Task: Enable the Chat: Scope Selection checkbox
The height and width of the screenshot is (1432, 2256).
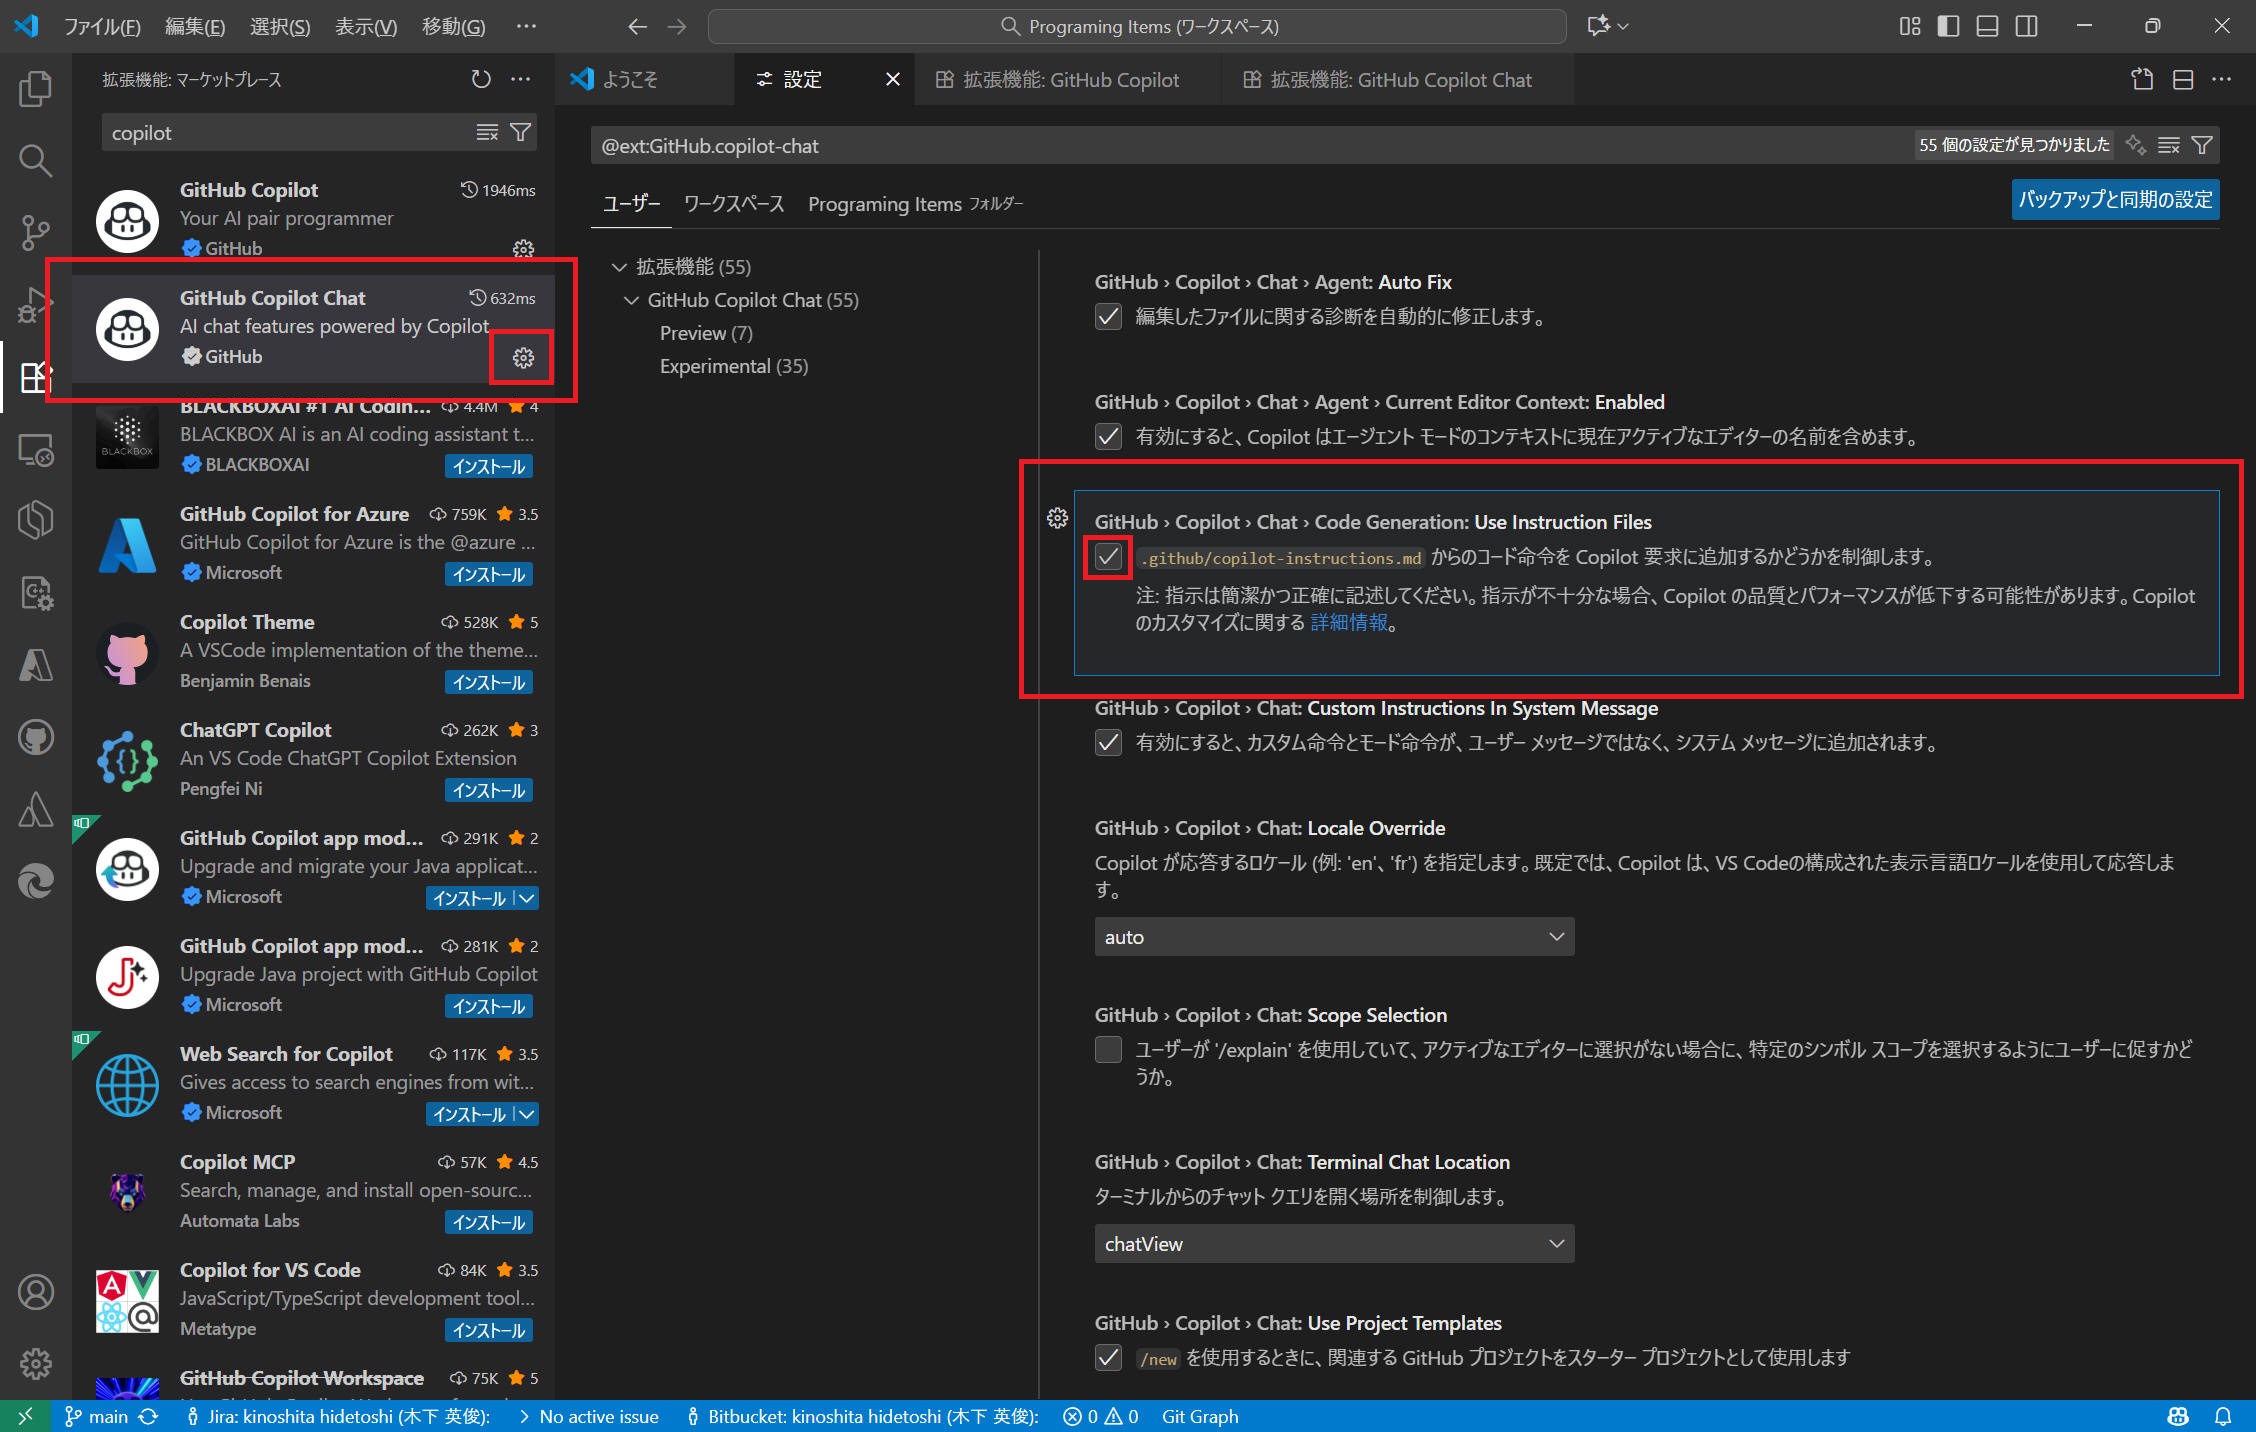Action: point(1108,1050)
